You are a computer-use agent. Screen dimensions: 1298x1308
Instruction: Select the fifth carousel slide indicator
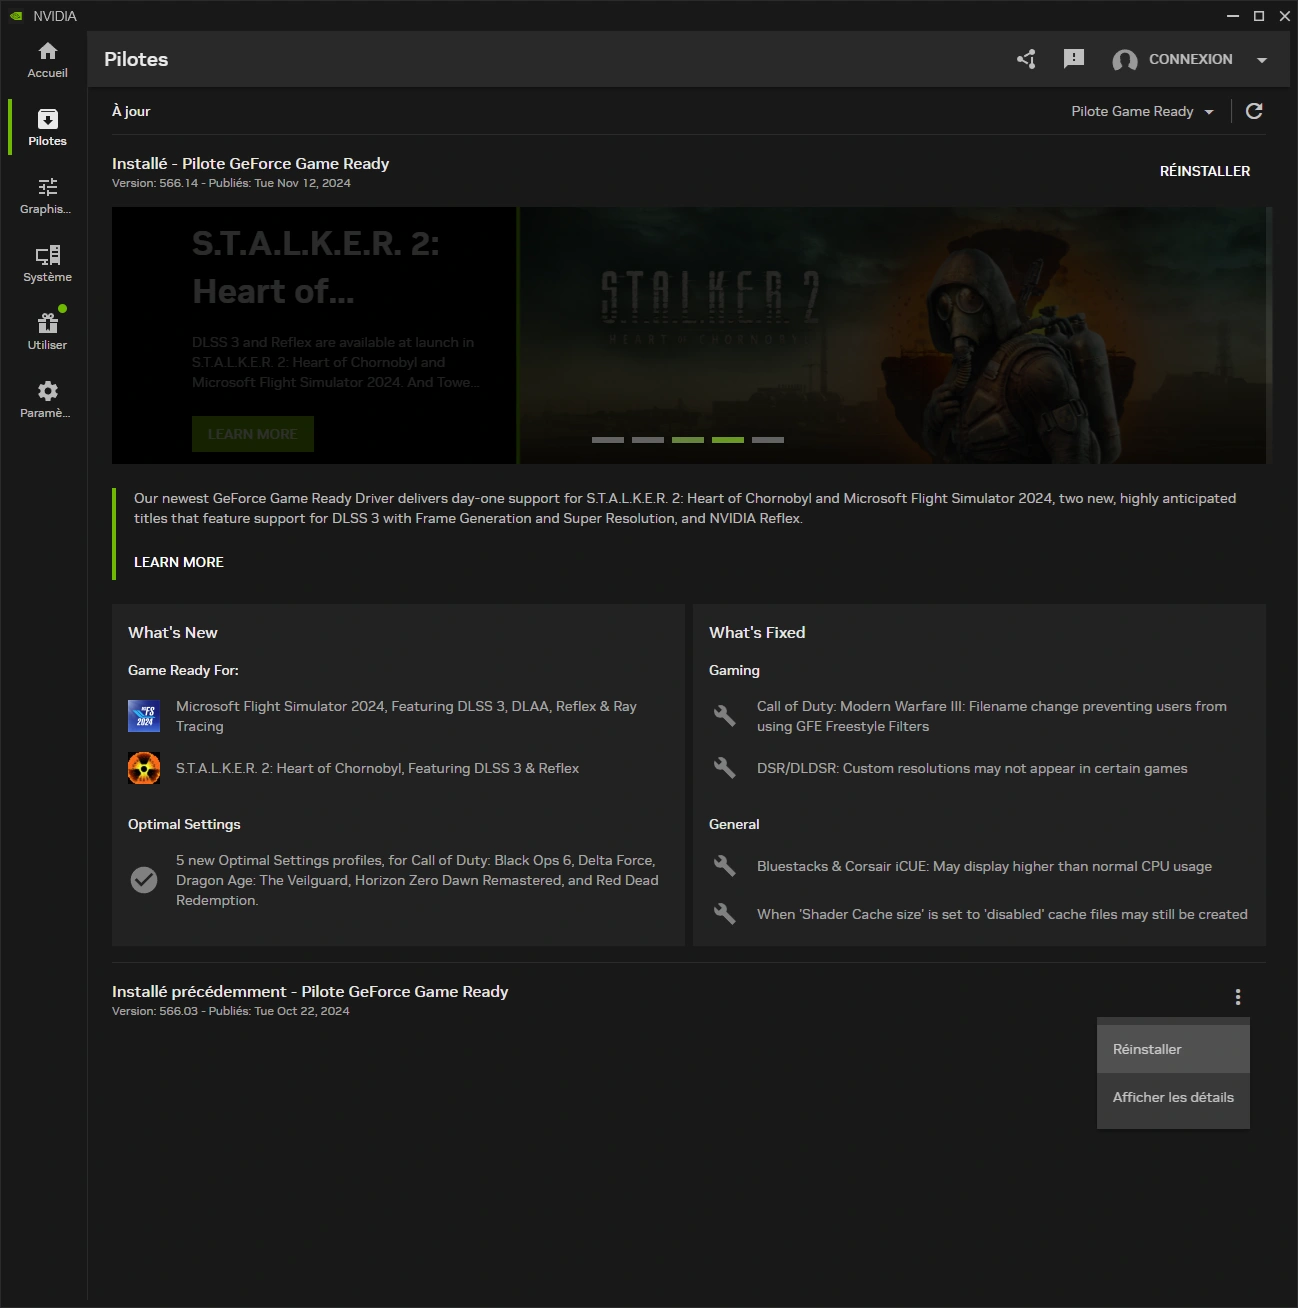tap(768, 440)
